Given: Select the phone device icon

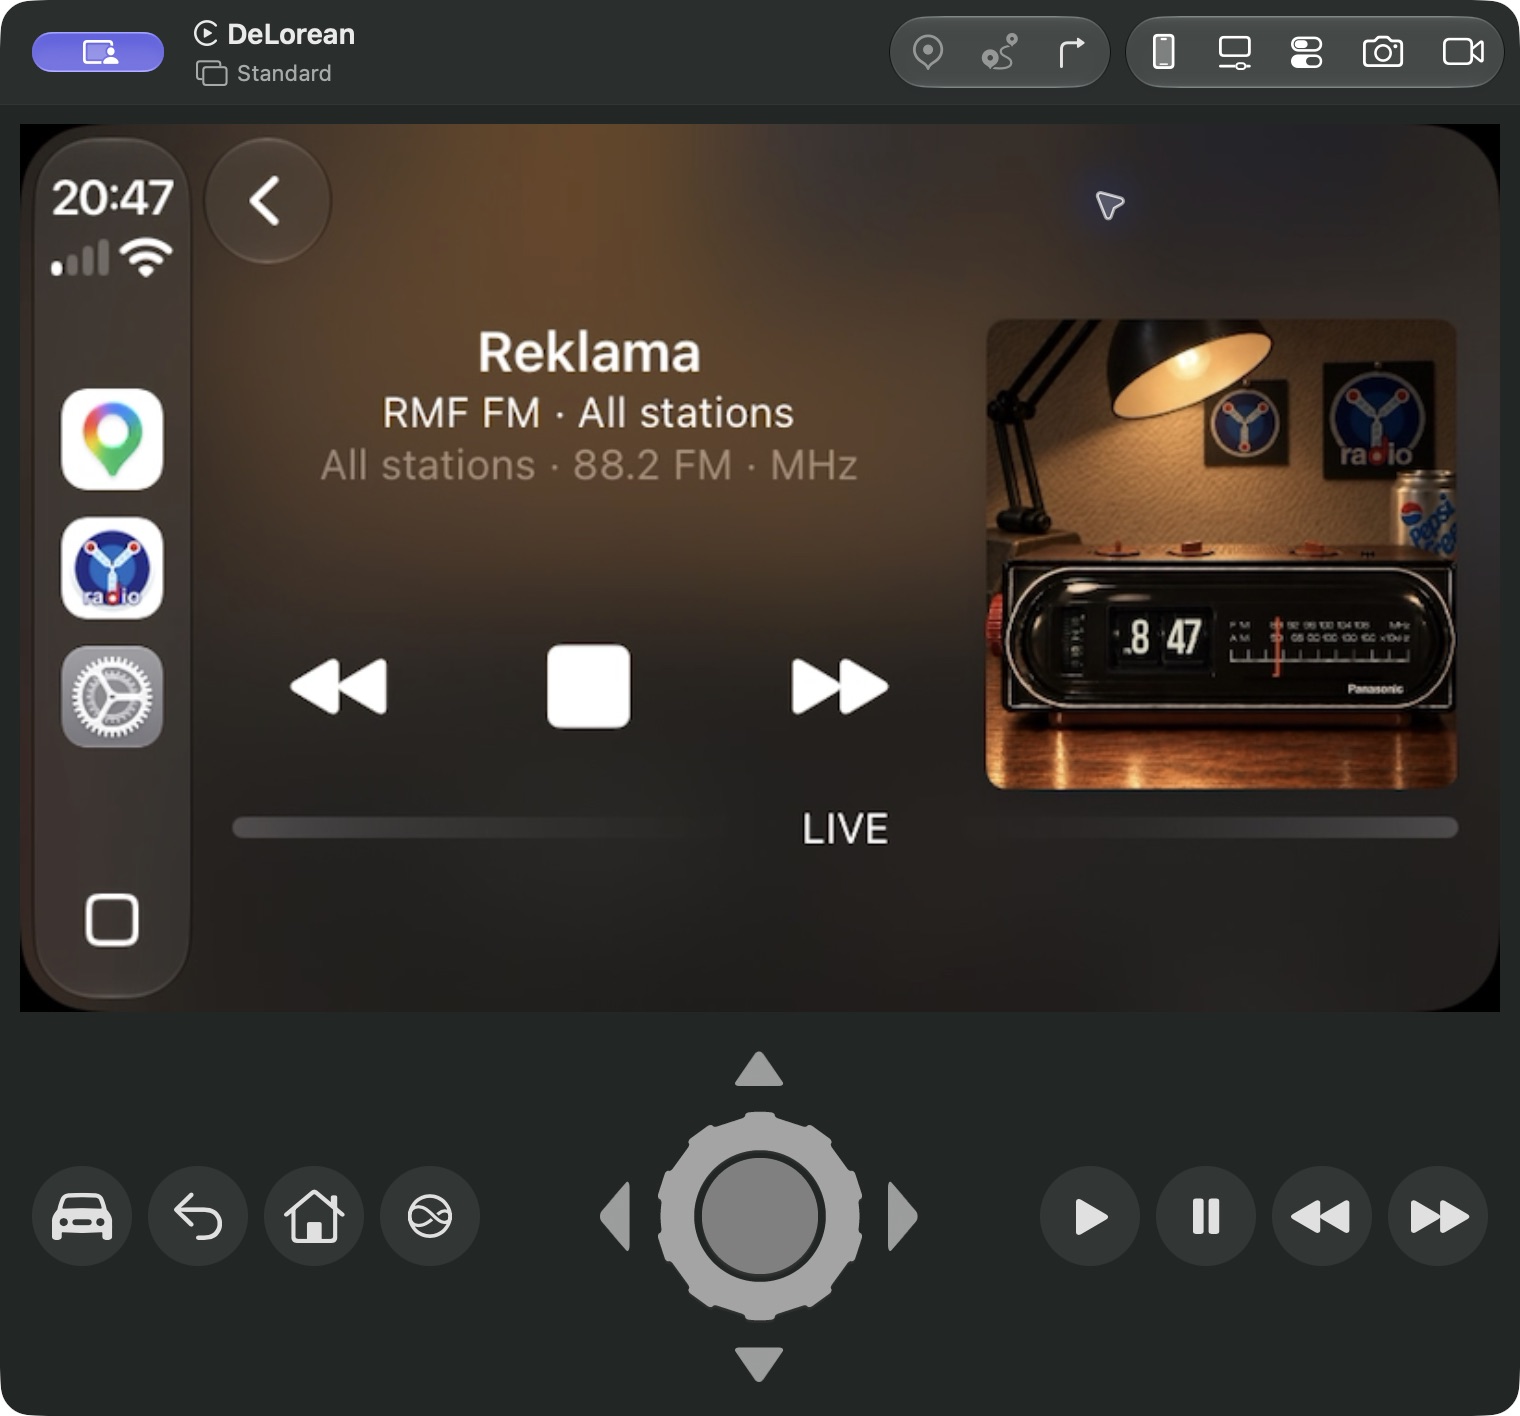Looking at the screenshot, I should 1163,52.
